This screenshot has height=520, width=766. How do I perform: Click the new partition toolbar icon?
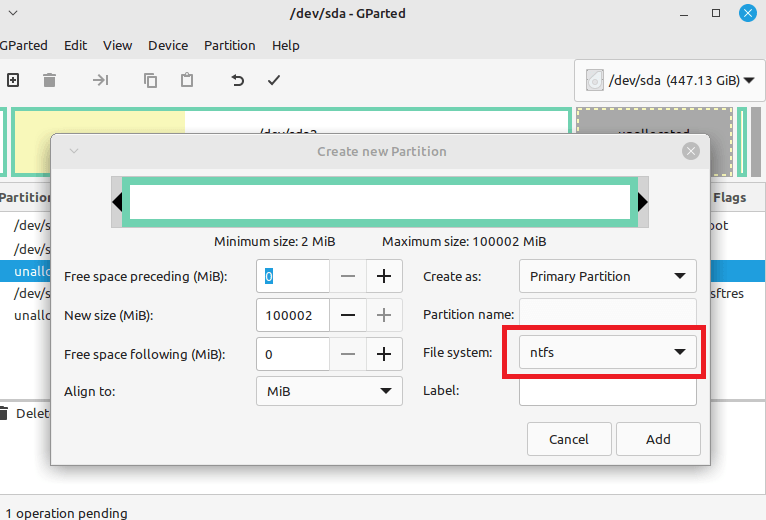[x=12, y=80]
